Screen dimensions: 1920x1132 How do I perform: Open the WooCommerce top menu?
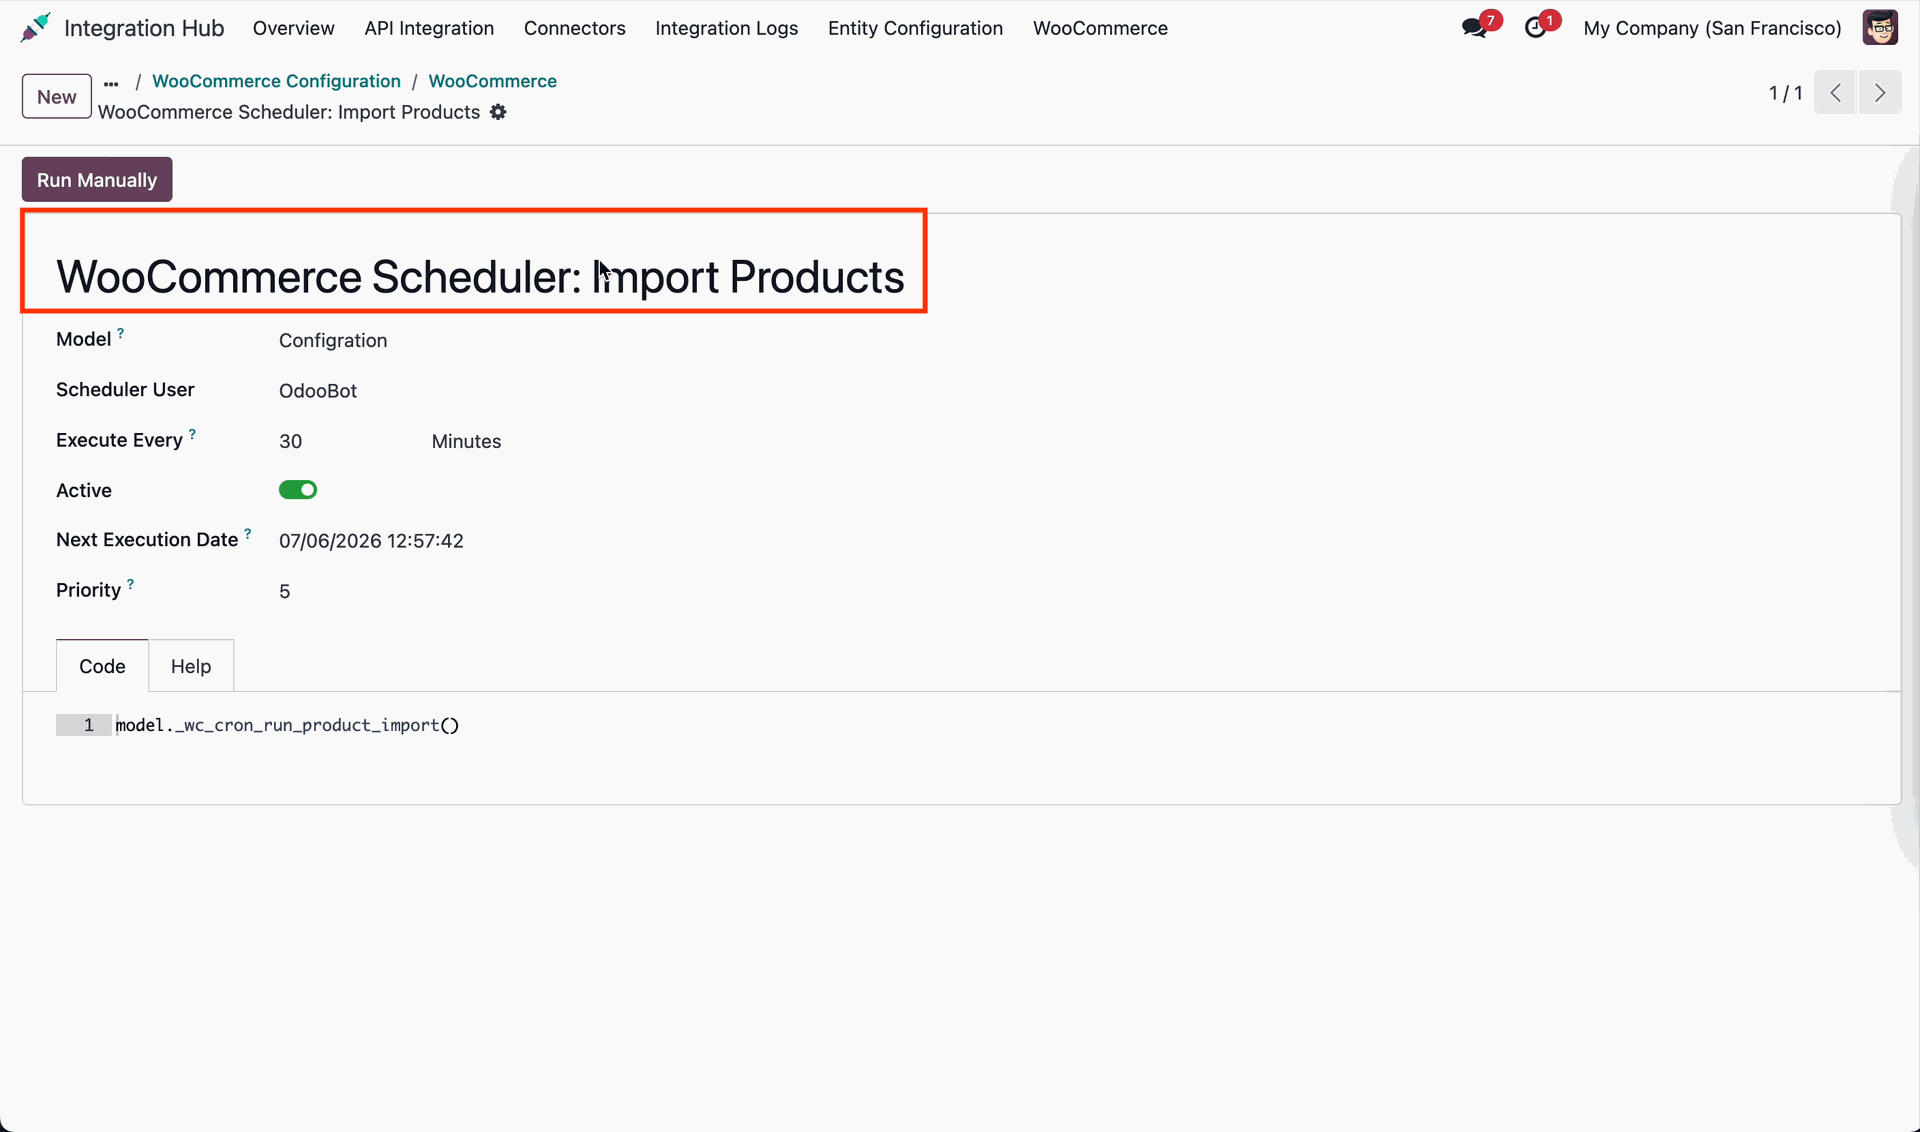pos(1100,28)
